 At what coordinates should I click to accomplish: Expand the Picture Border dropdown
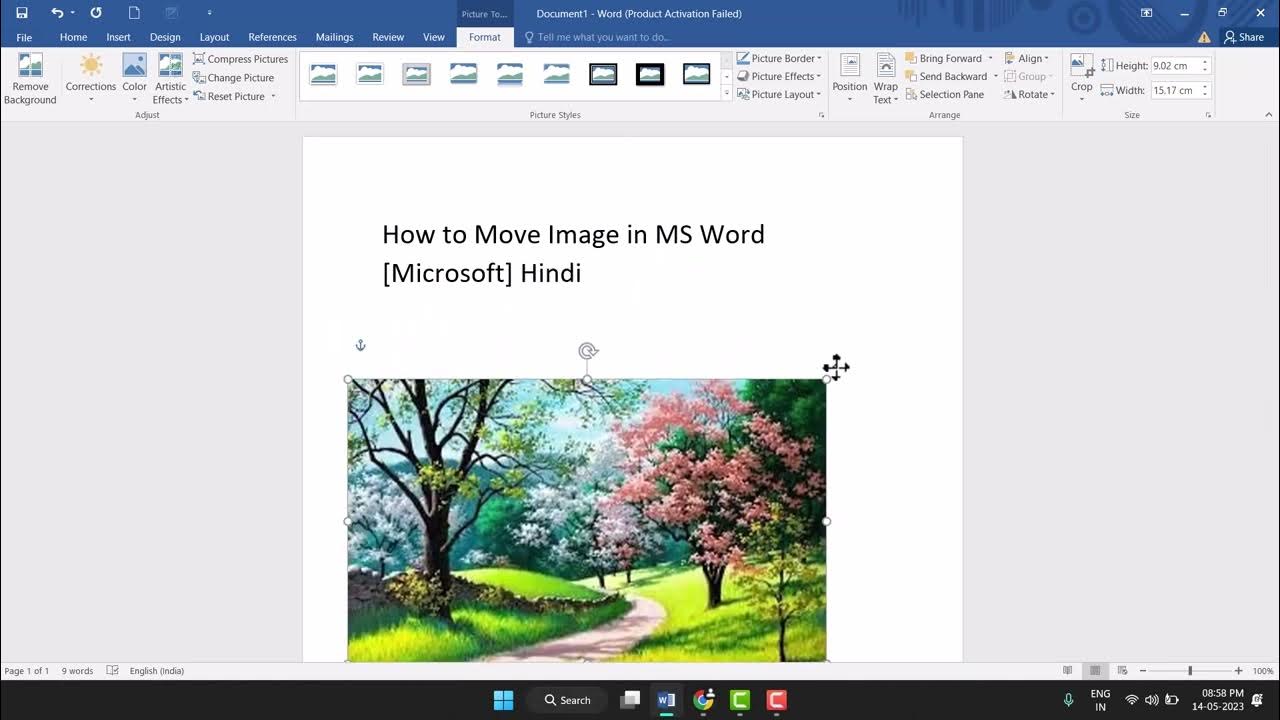tap(779, 58)
